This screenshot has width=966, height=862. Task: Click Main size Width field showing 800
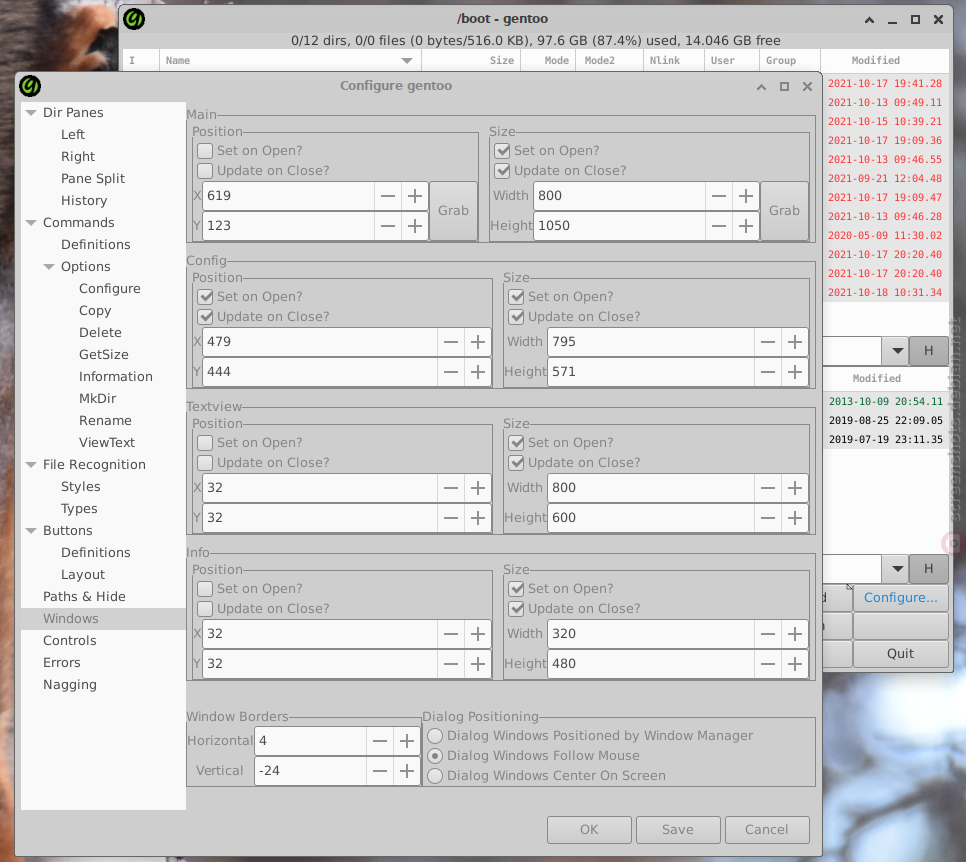click(x=619, y=196)
